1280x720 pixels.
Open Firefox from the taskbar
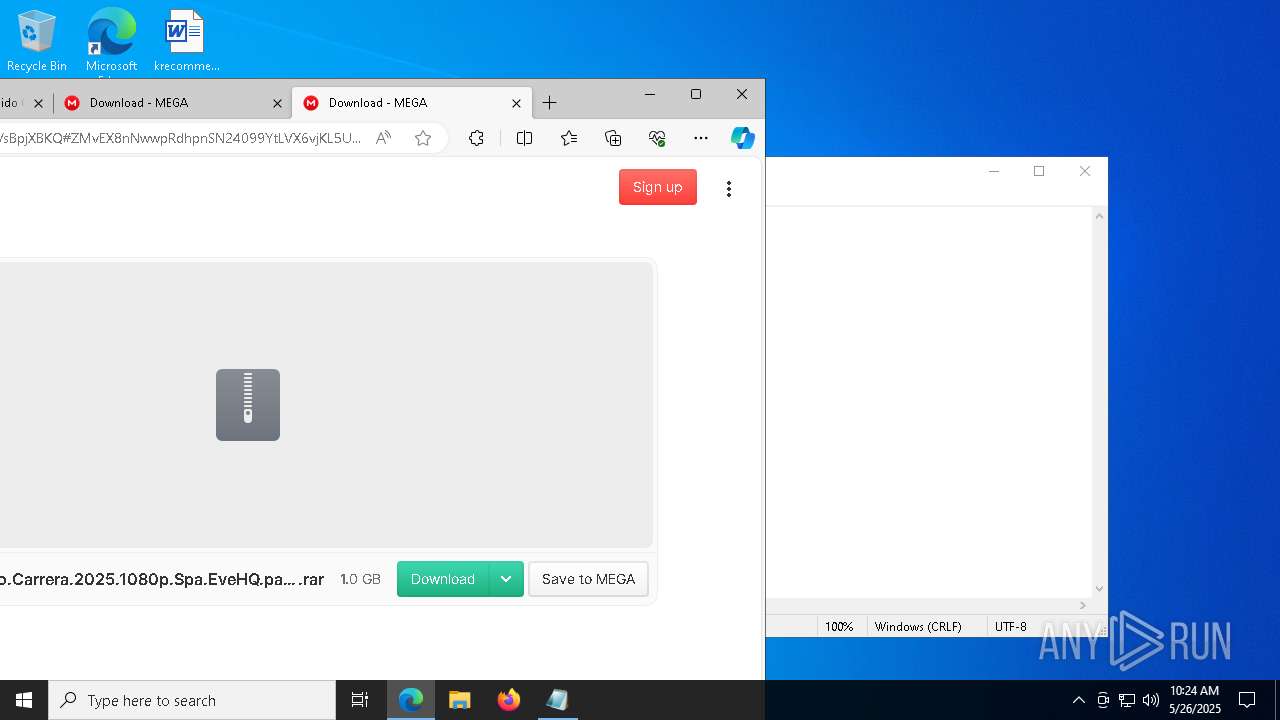[509, 700]
